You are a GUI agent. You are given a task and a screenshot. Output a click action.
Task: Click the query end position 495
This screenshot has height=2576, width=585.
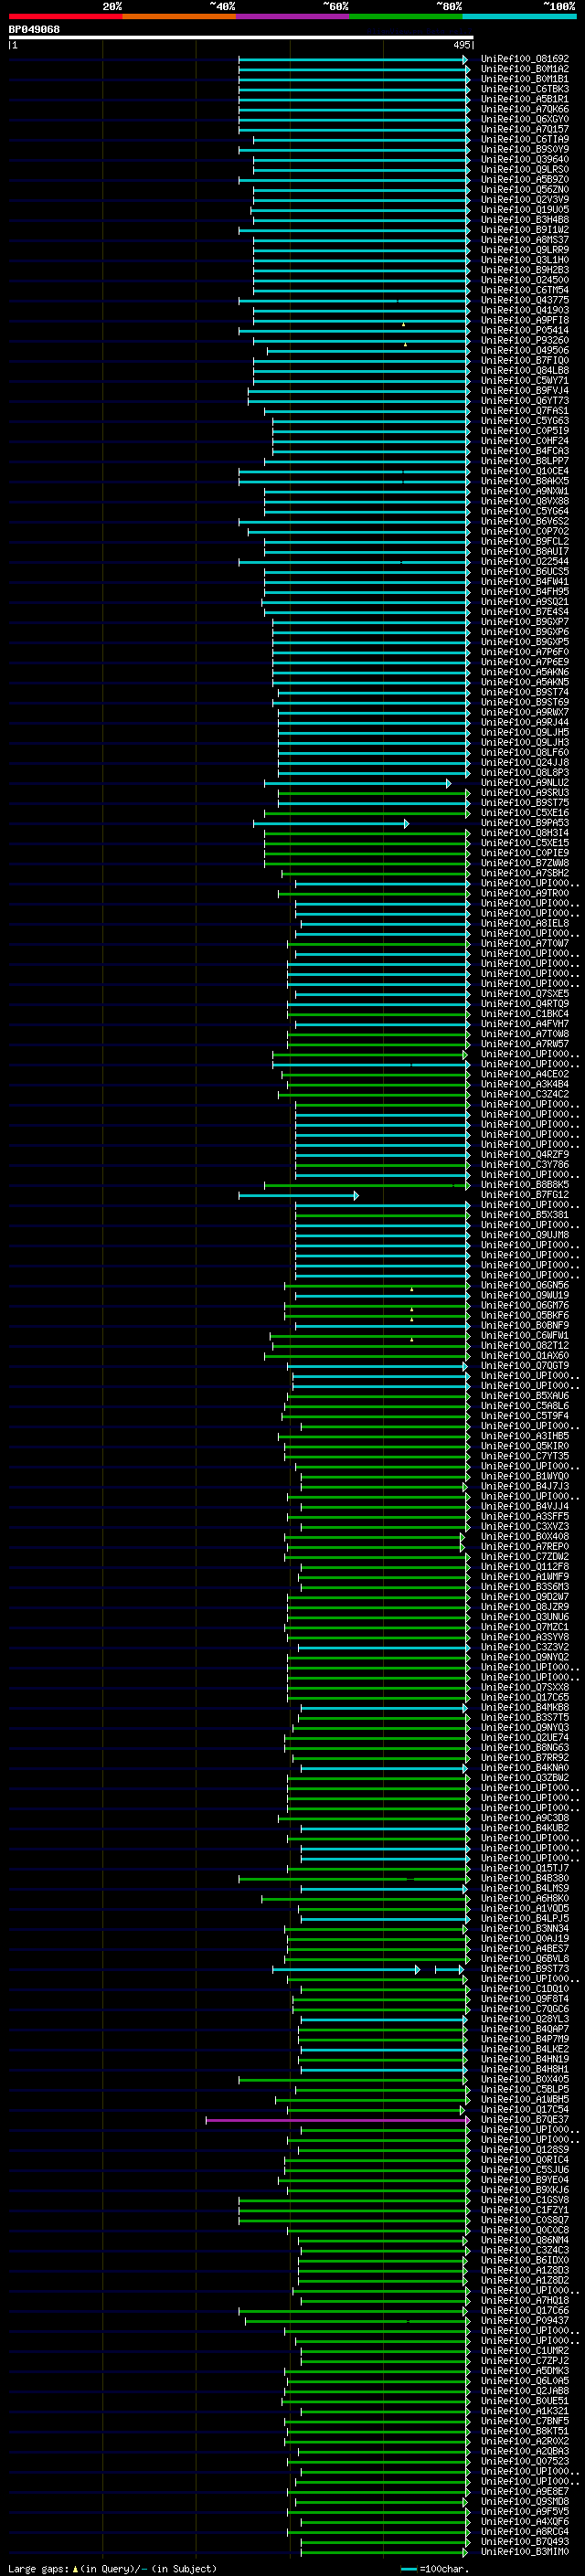pos(462,45)
